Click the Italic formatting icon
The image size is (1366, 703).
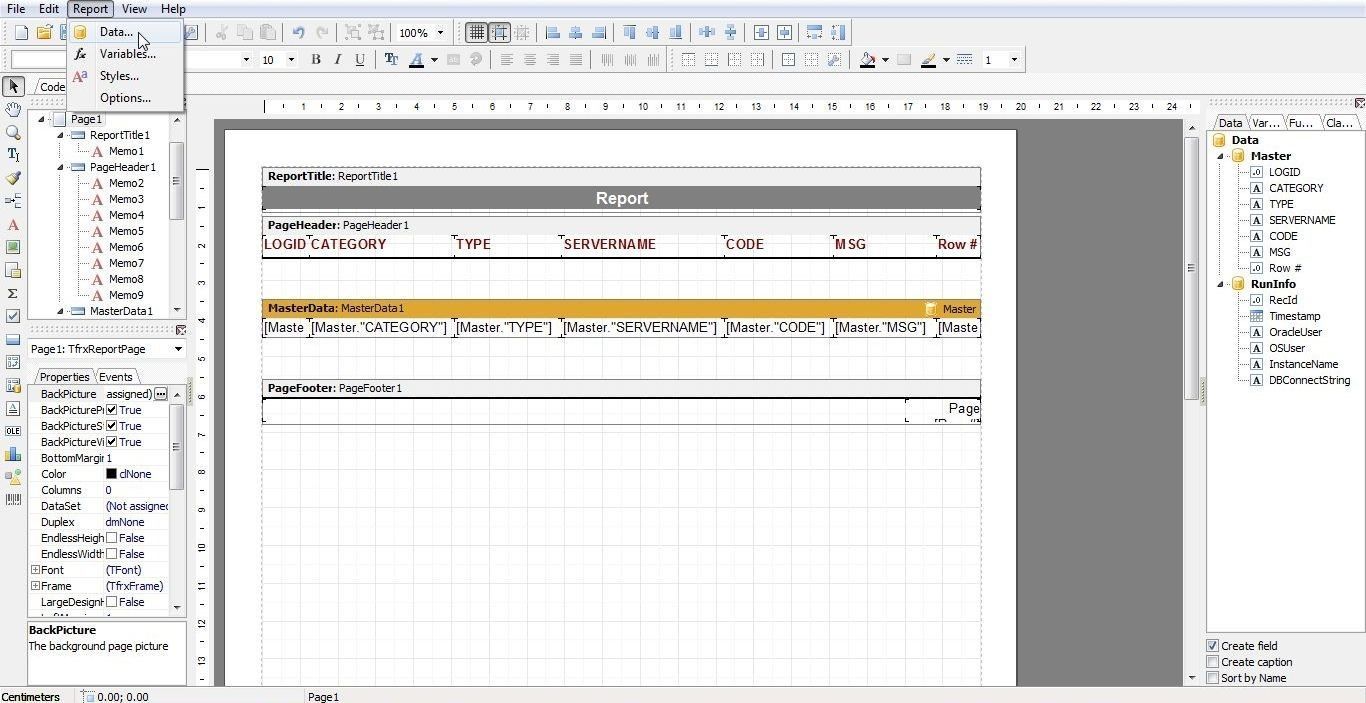click(x=338, y=60)
